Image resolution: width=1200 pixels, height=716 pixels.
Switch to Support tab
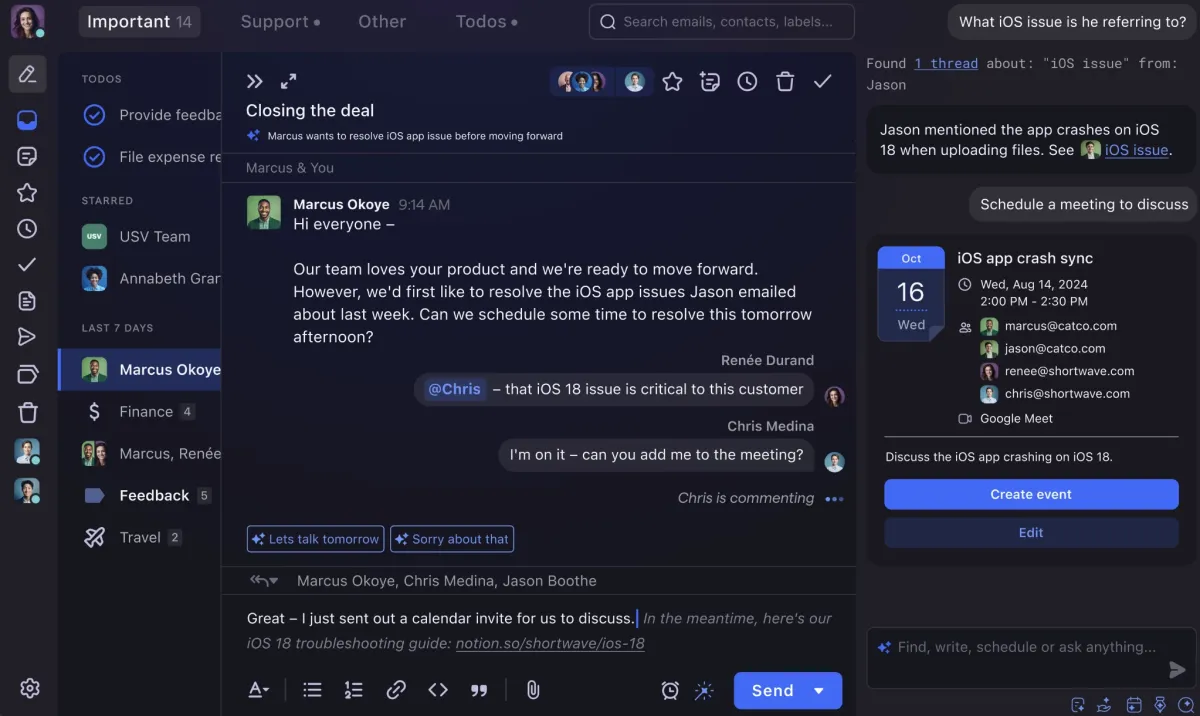click(281, 21)
